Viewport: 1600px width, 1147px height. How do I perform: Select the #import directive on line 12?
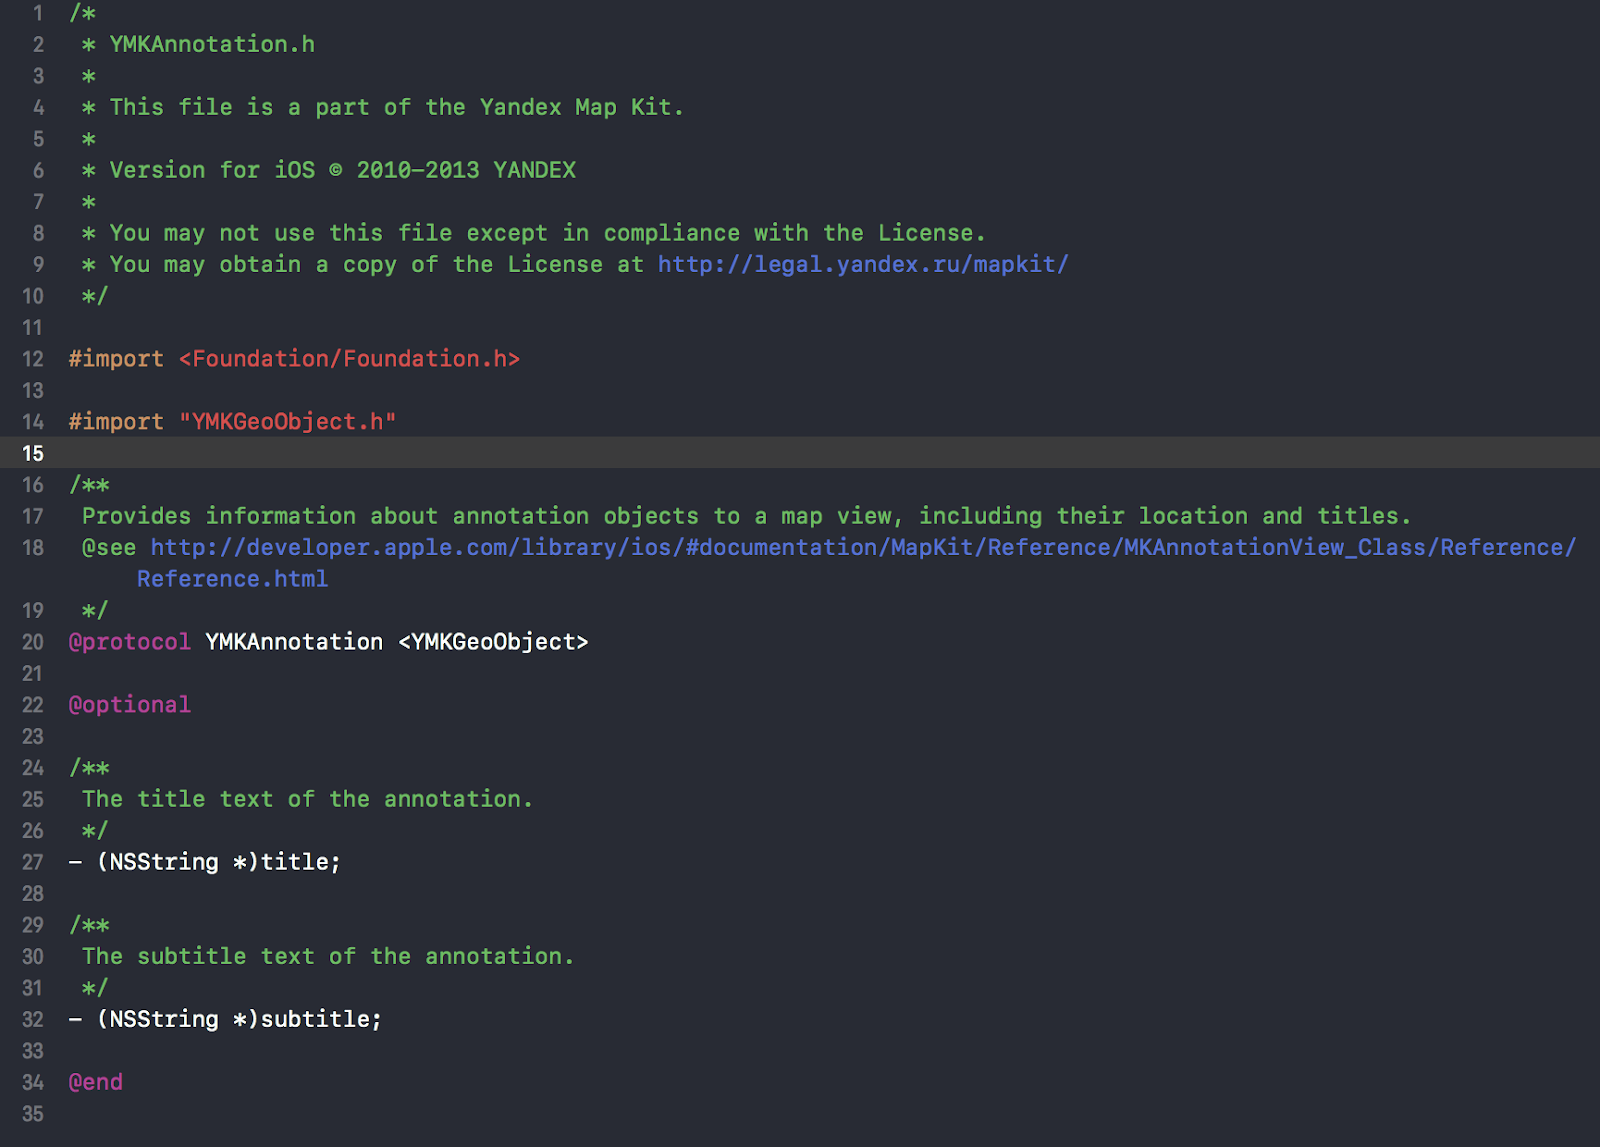115,358
